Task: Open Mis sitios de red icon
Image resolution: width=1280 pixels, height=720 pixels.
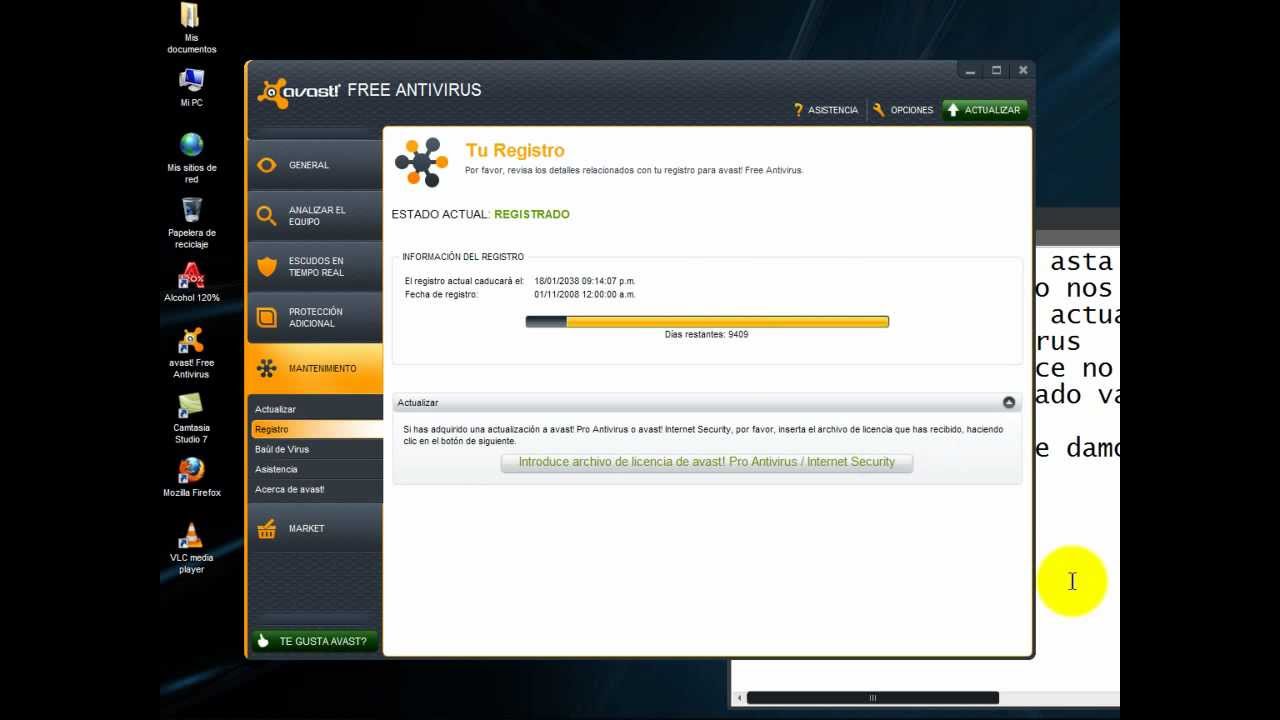Action: 191,157
